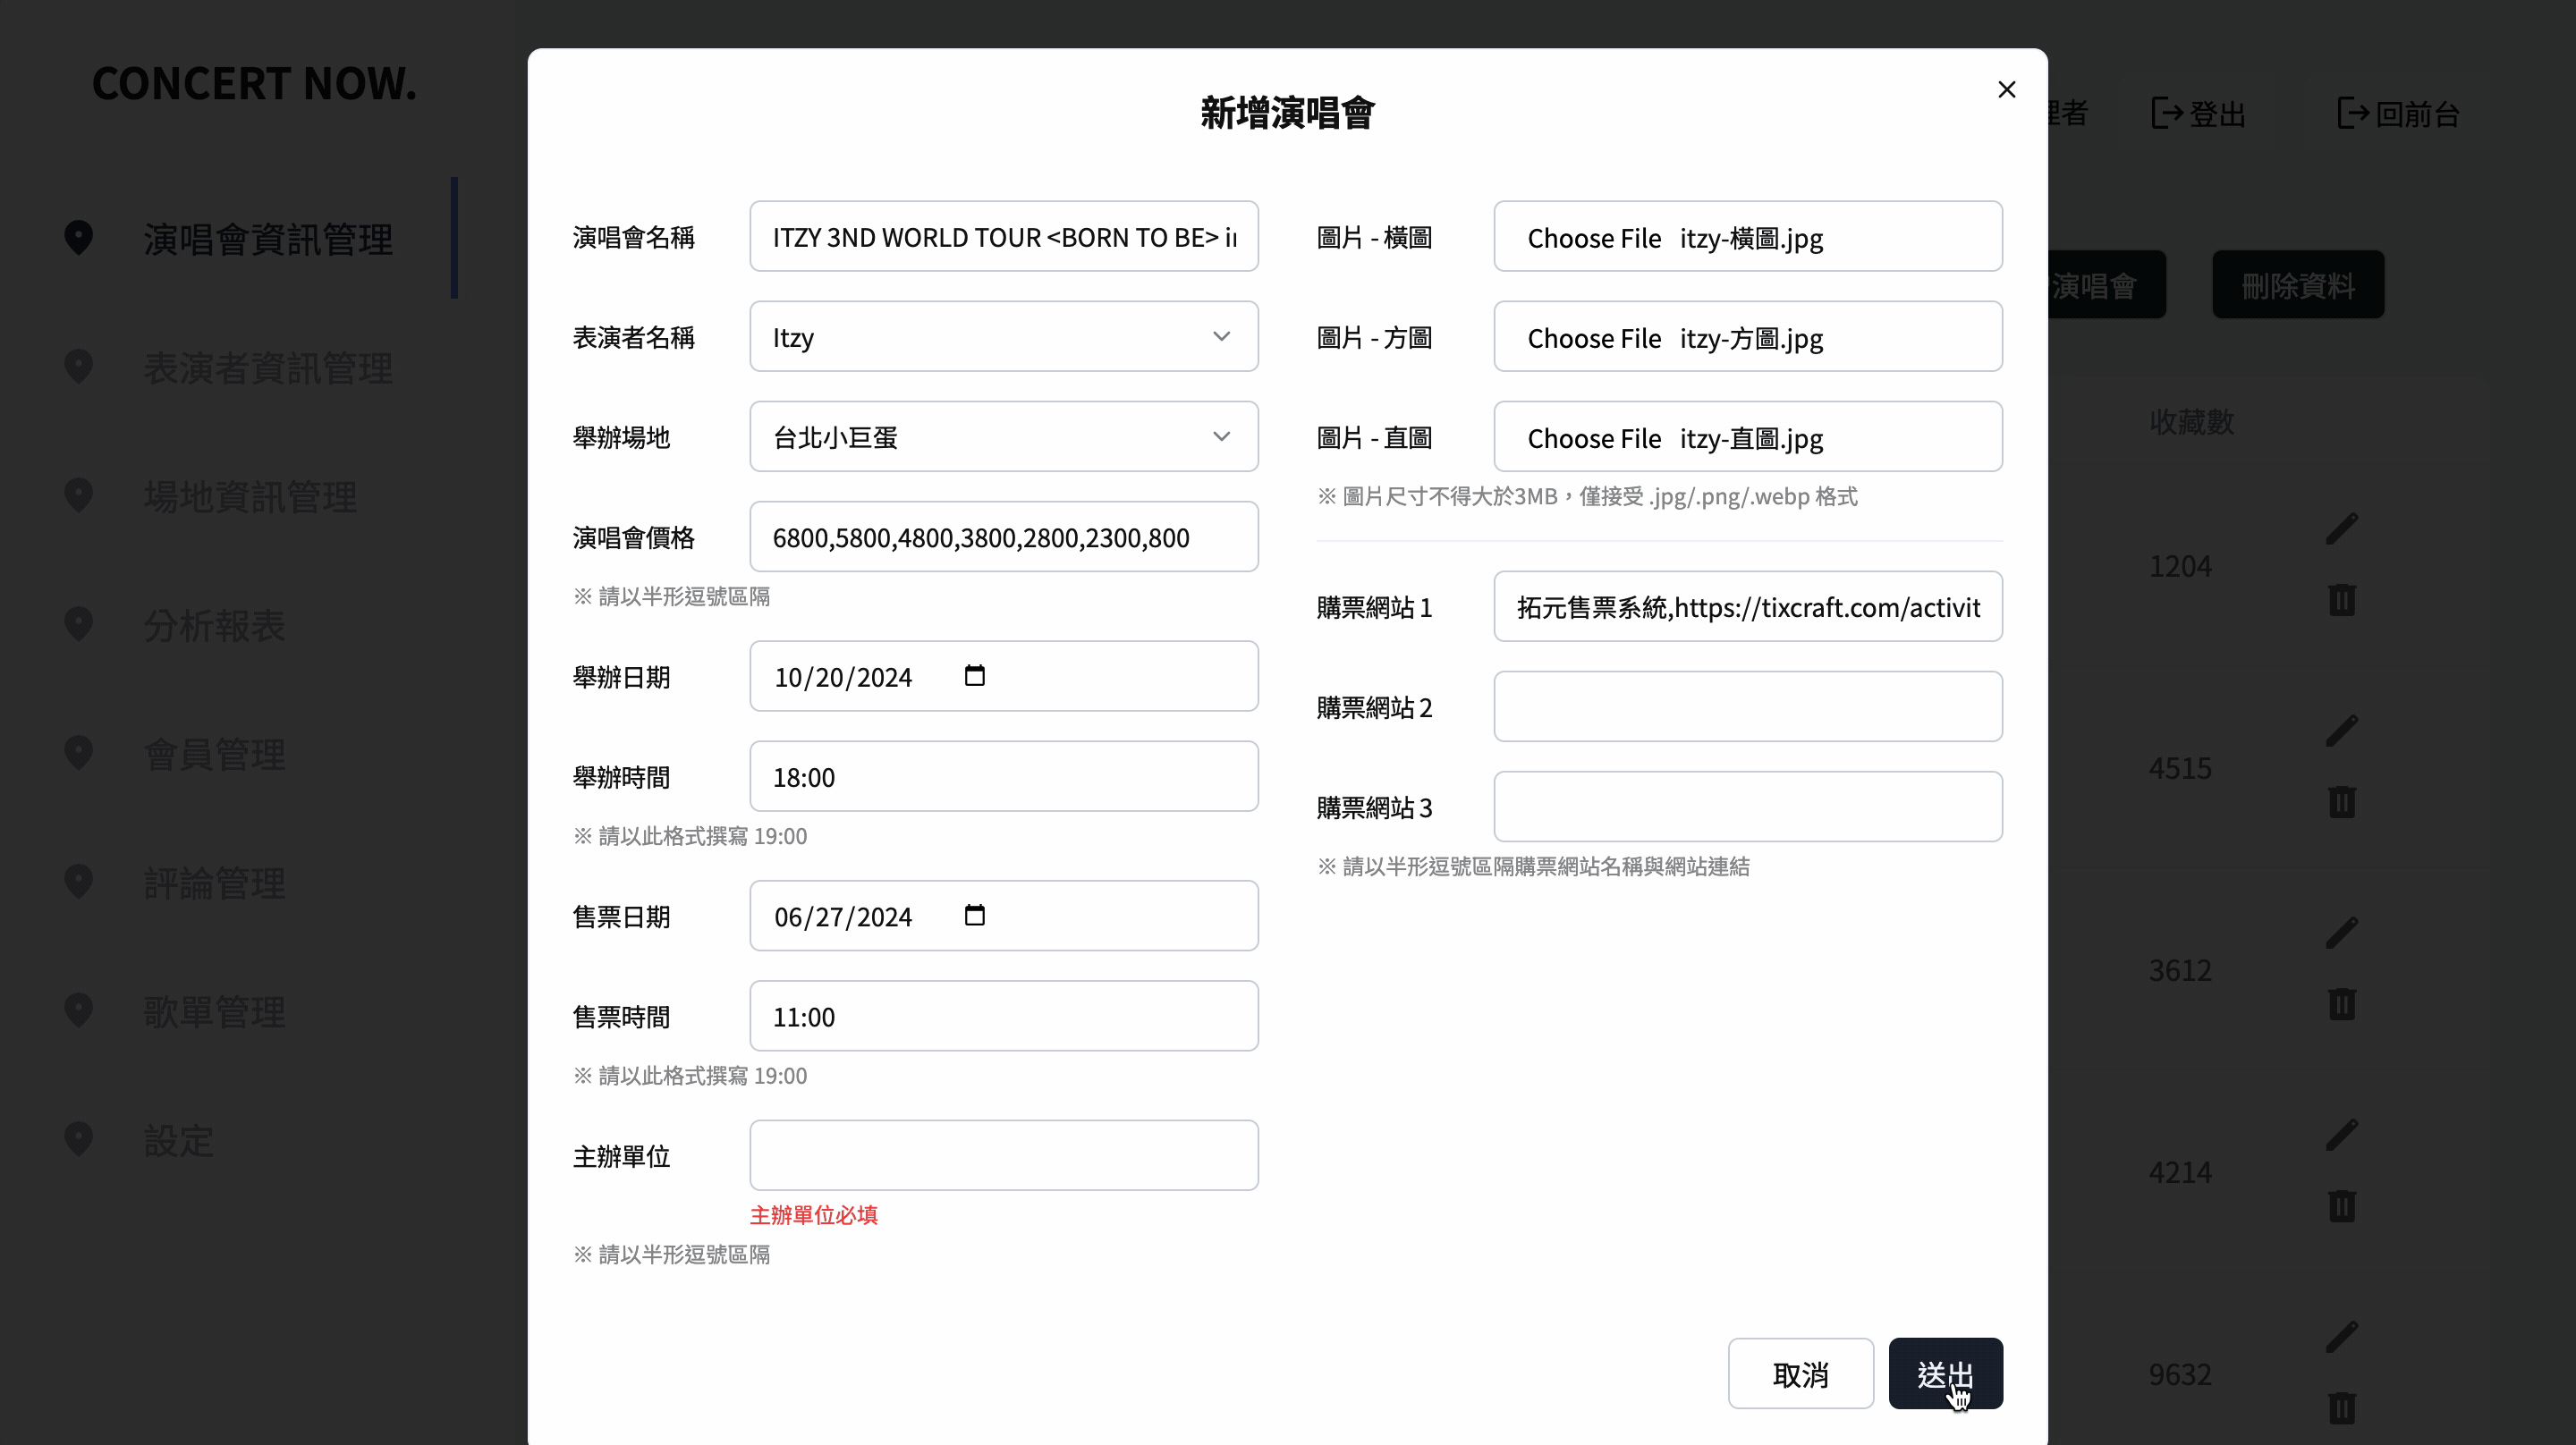Screen dimensions: 2576x1445
Task: Choose file for 圖片 - 直圖
Action: pyautogui.click(x=1593, y=438)
